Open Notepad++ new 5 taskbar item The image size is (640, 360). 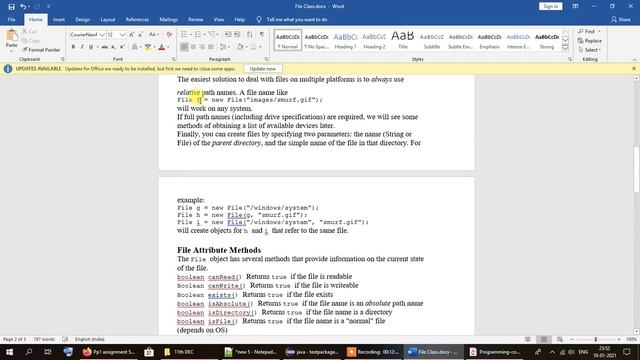point(251,352)
